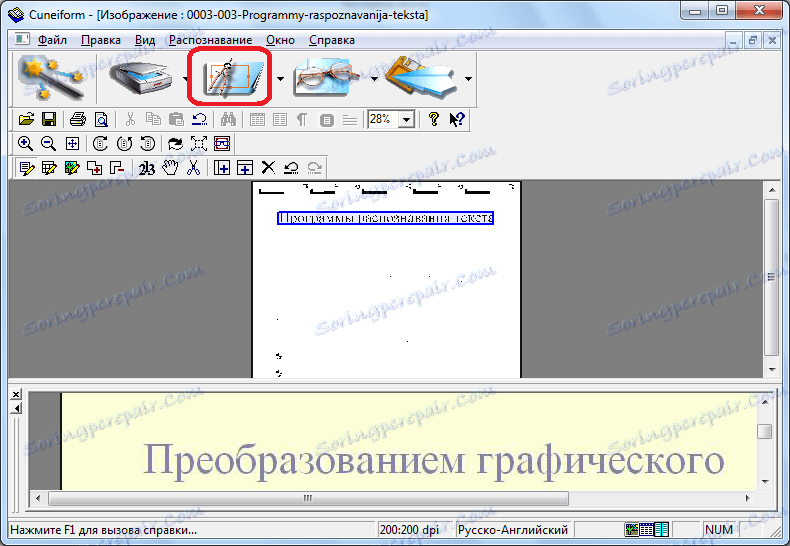790x546 pixels.
Task: Click the status bar table layout icon
Action: point(646,529)
